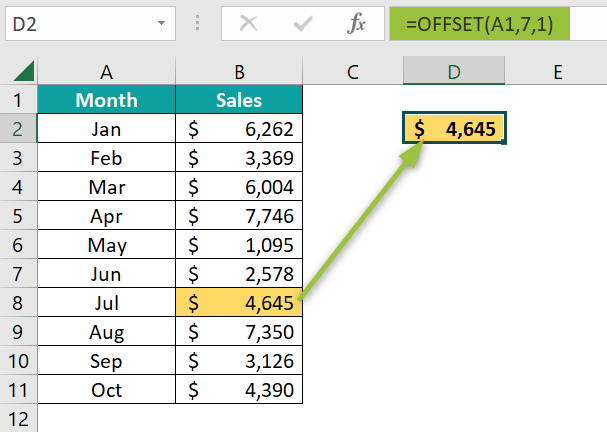607x432 pixels.
Task: Select row 6 header
Action: pyautogui.click(x=18, y=245)
